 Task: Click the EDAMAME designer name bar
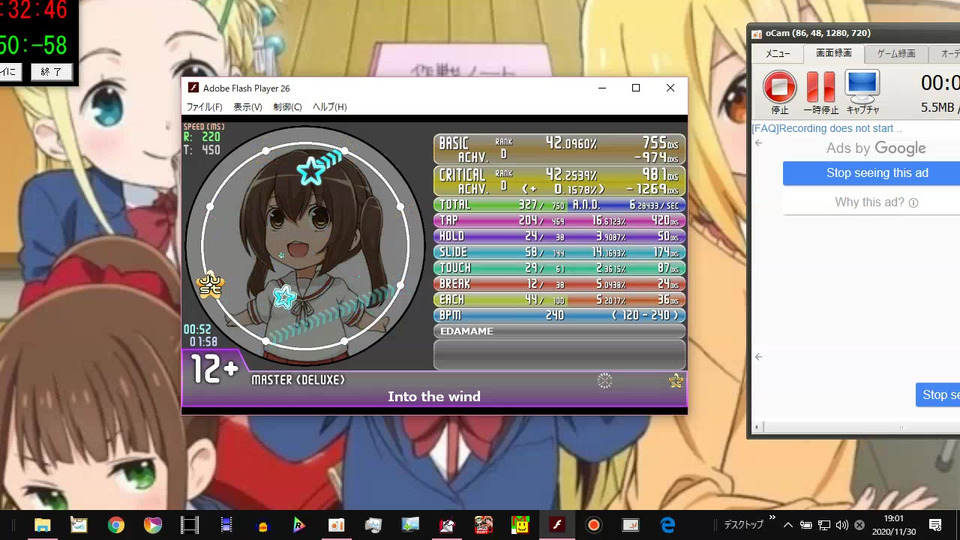(x=559, y=331)
